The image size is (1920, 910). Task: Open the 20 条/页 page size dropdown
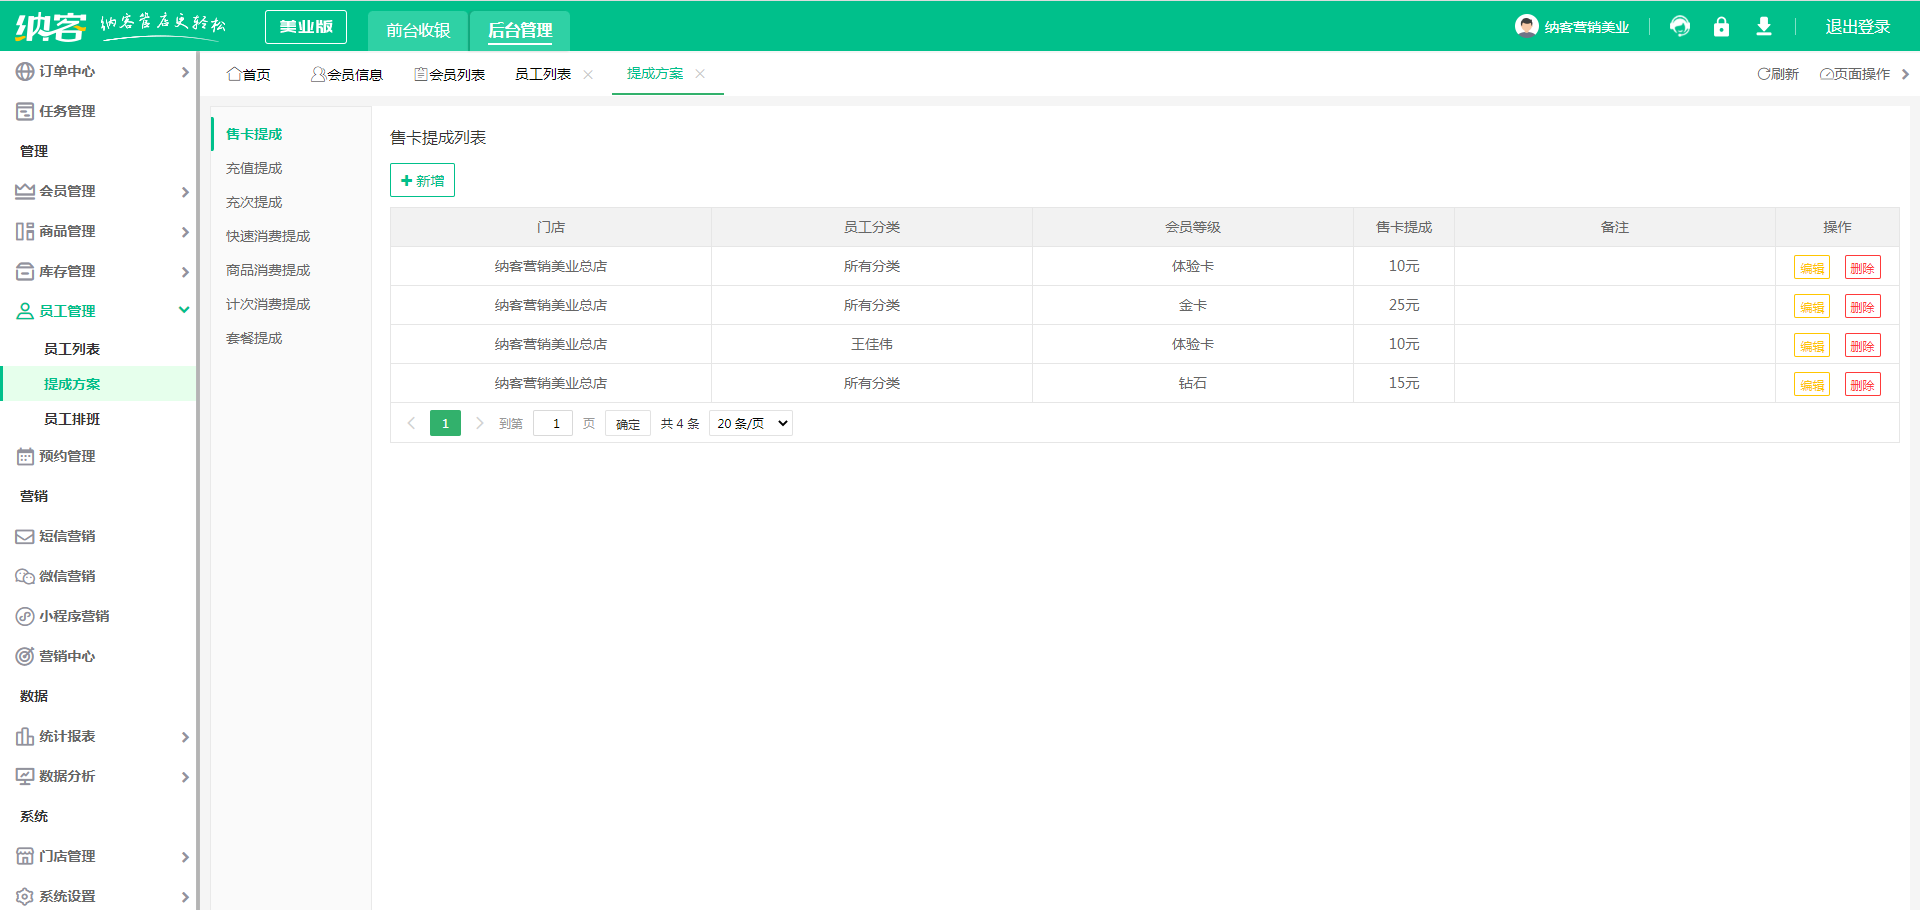click(x=751, y=424)
